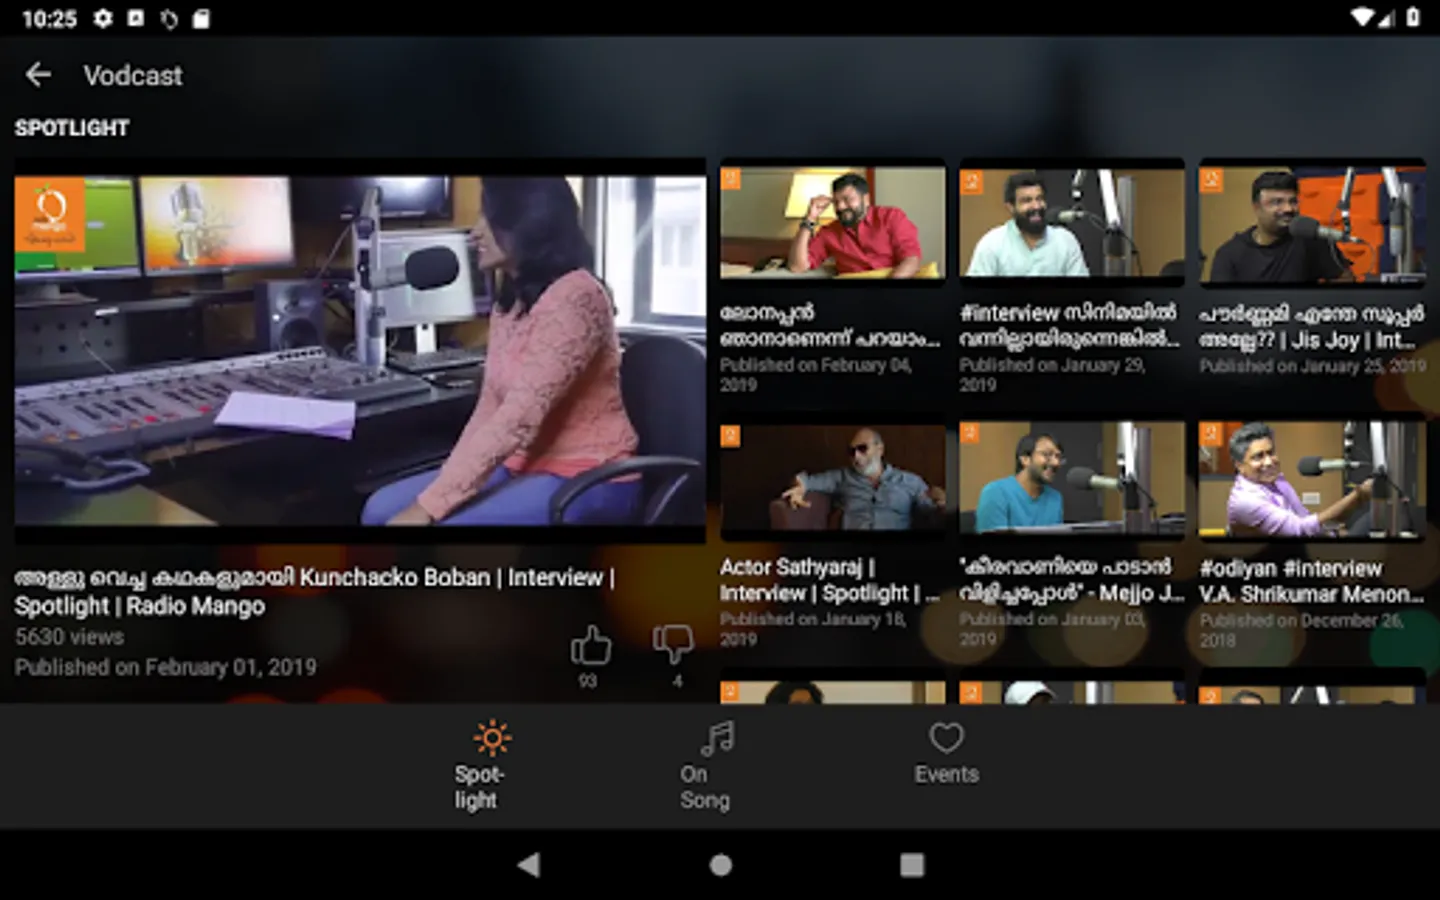
Task: Open the Mejjo J. video thumbnail
Action: pyautogui.click(x=1072, y=480)
